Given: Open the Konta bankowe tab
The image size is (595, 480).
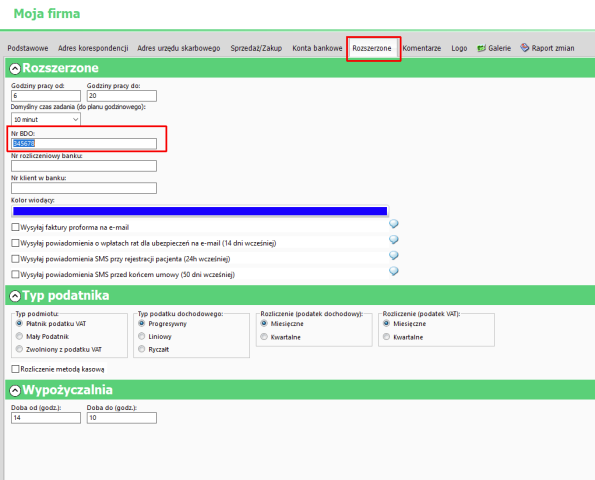Looking at the screenshot, I should click(x=317, y=48).
